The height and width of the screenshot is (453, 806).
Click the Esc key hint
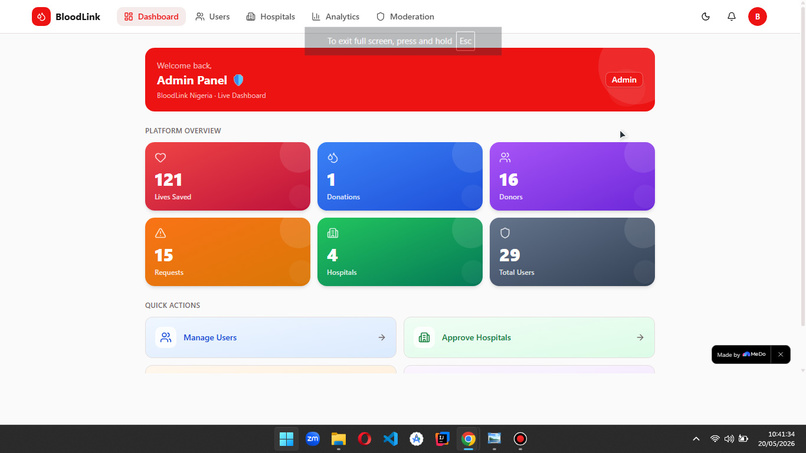(465, 41)
